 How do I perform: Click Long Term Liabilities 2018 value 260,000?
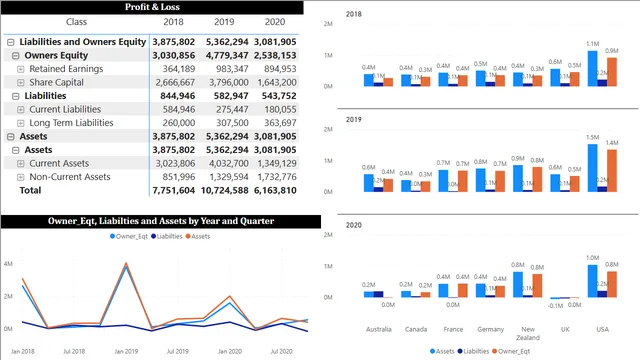[x=179, y=123]
